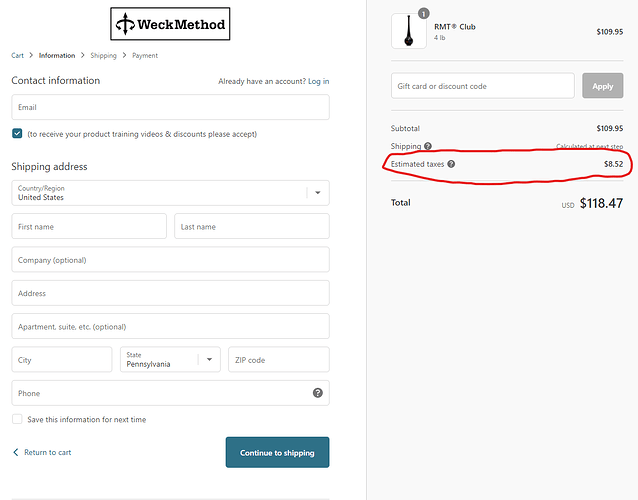The height and width of the screenshot is (500, 638).
Task: Open the Country/Region dropdown
Action: tap(170, 193)
